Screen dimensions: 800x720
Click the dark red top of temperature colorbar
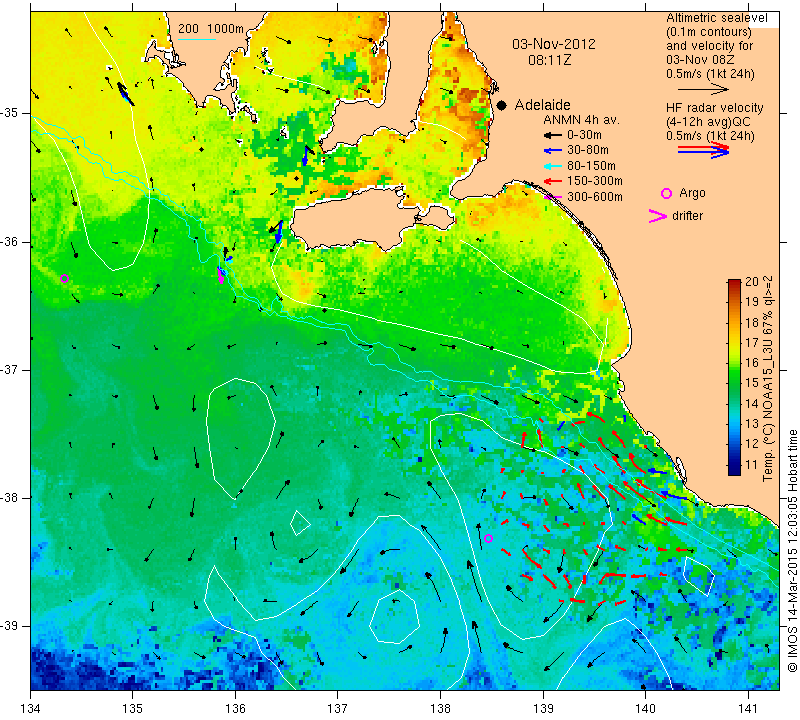tap(734, 284)
